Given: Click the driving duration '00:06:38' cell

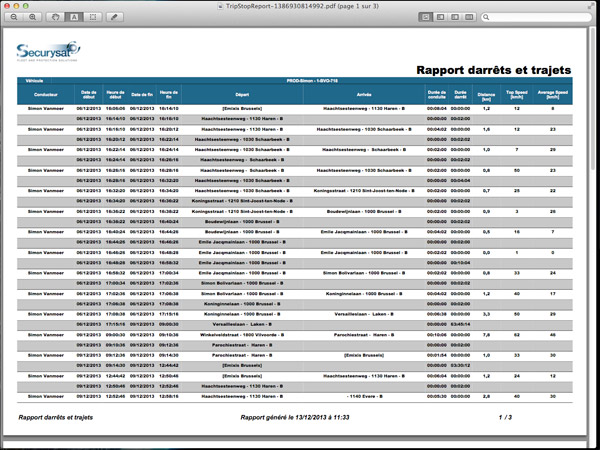Looking at the screenshot, I should pyautogui.click(x=437, y=314).
